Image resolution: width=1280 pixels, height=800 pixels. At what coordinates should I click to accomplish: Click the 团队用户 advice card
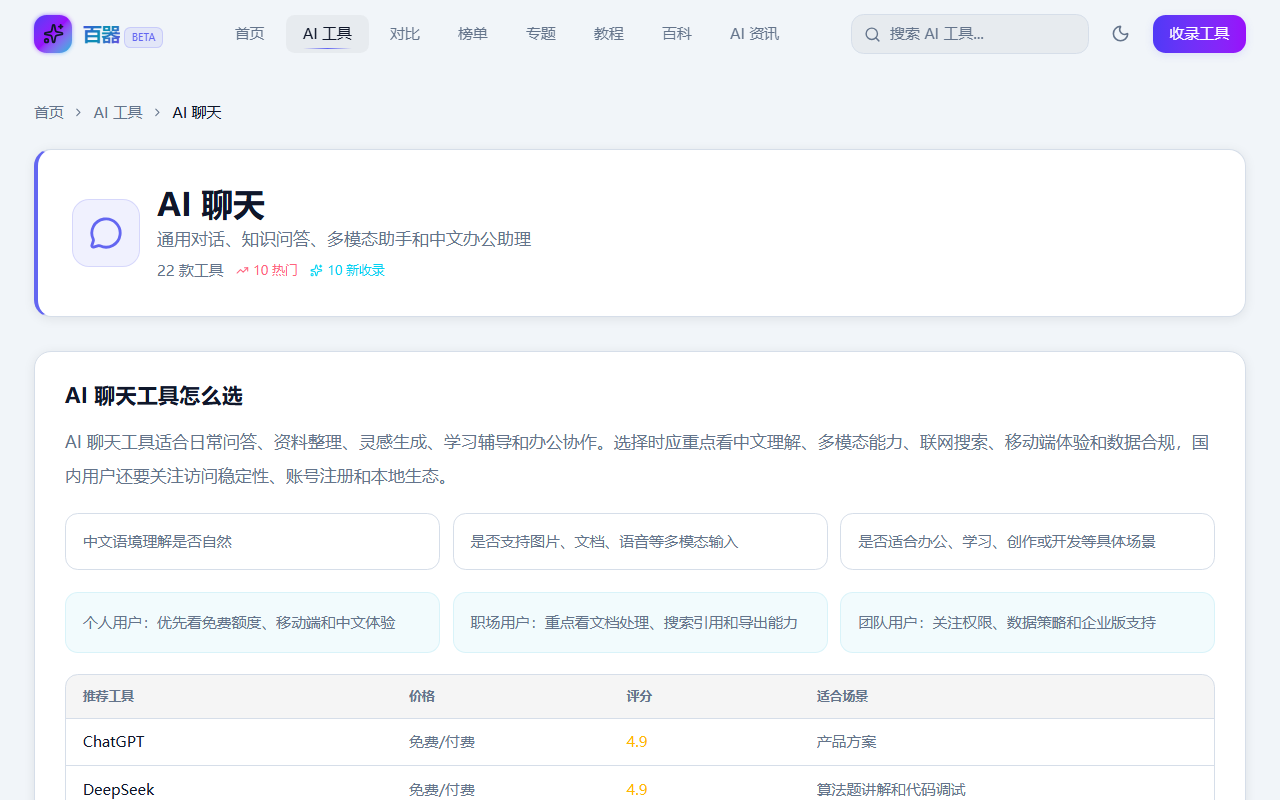[x=1027, y=623]
